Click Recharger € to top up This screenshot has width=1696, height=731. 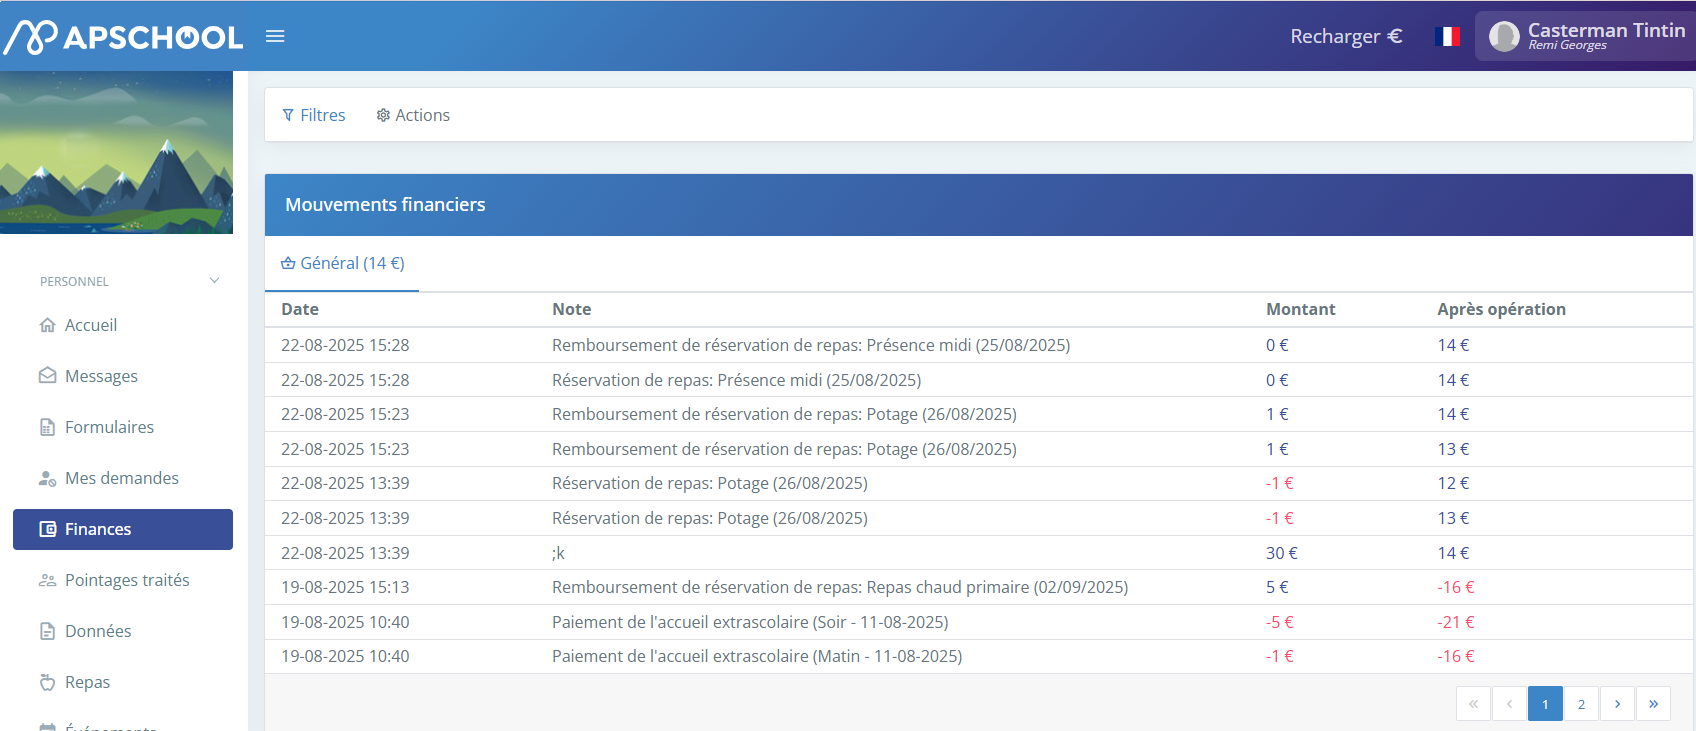[1346, 37]
